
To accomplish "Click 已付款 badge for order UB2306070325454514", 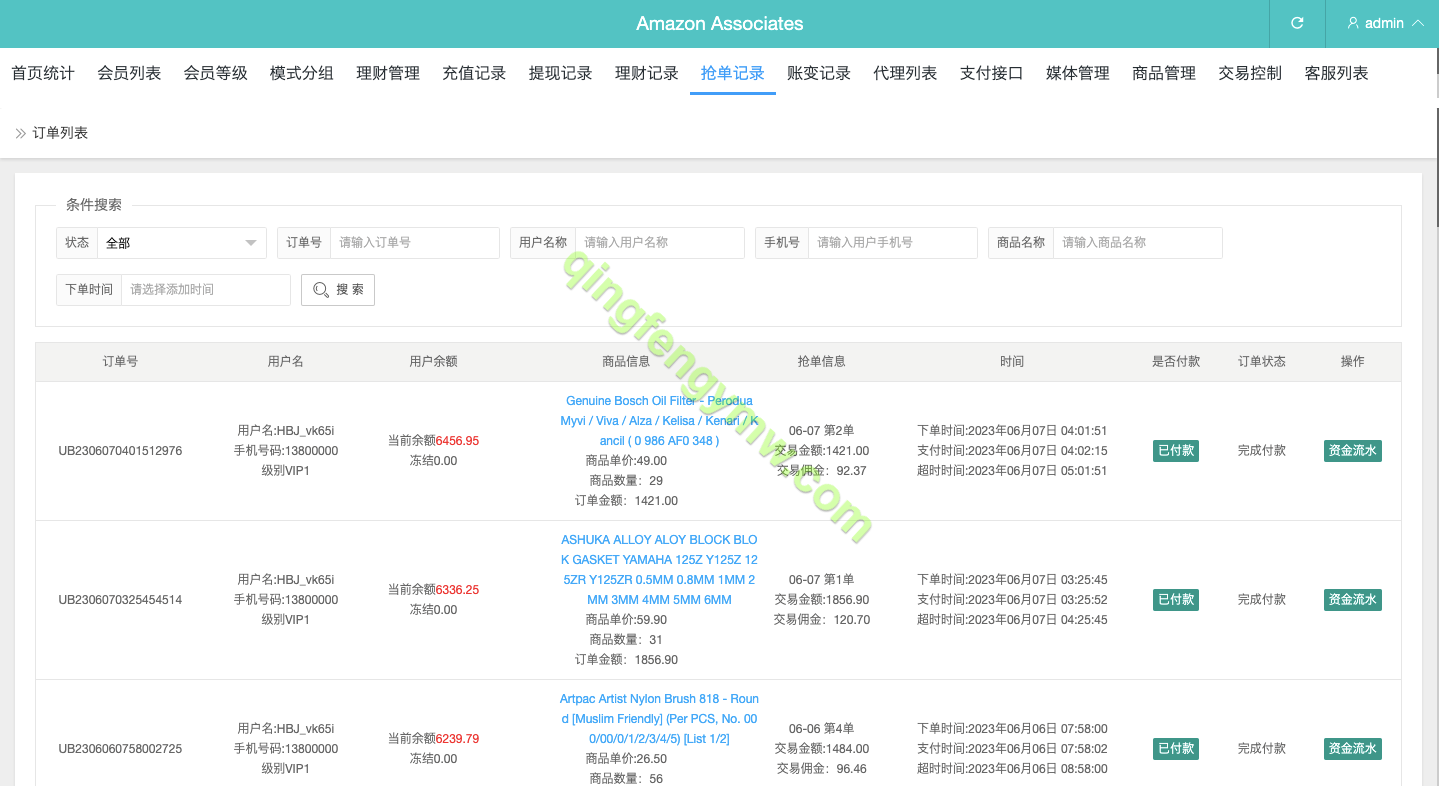I will (x=1176, y=600).
